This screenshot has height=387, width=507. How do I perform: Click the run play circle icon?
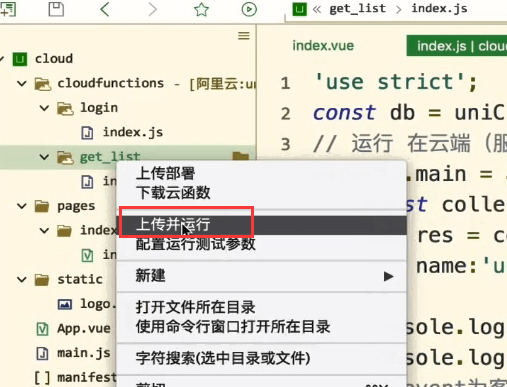tap(249, 9)
